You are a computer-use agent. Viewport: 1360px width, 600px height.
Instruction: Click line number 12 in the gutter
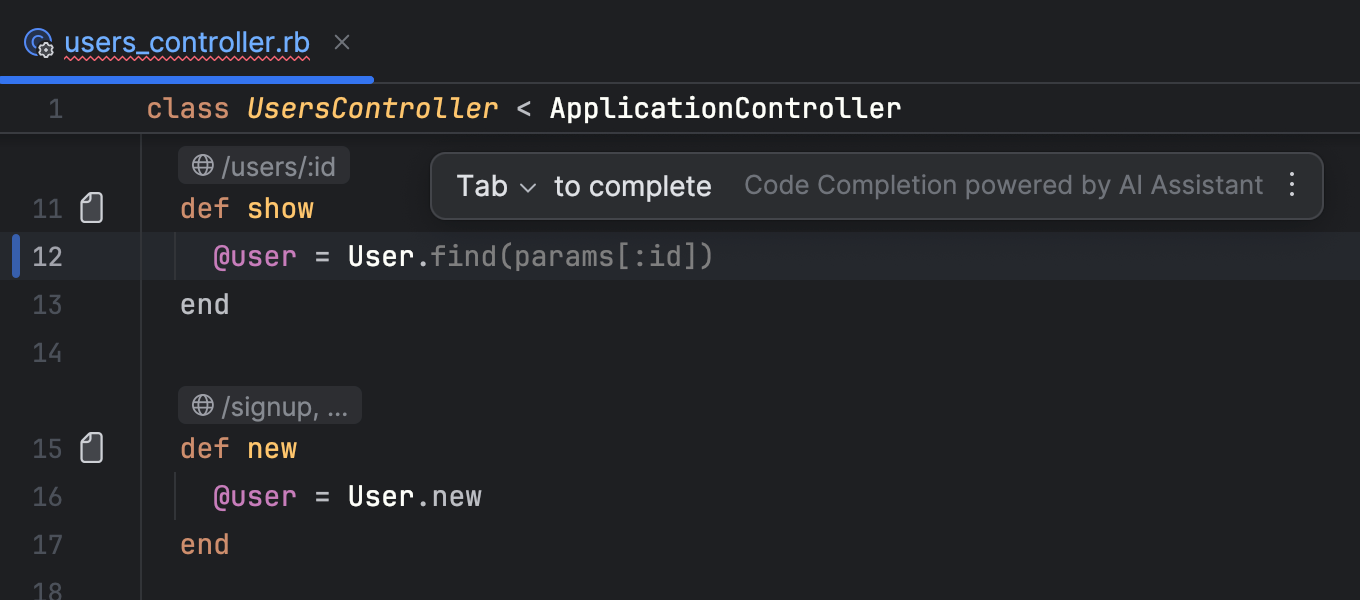(x=47, y=257)
